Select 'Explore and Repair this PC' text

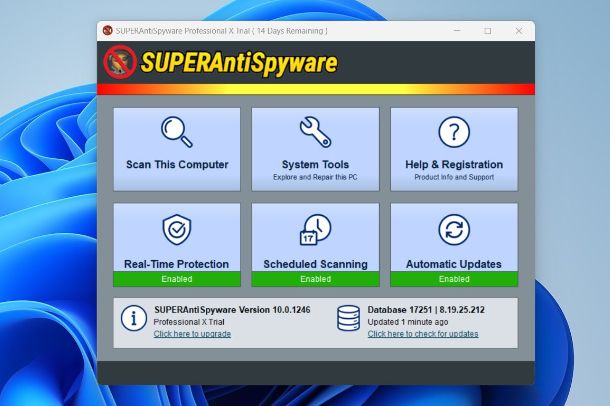[315, 177]
